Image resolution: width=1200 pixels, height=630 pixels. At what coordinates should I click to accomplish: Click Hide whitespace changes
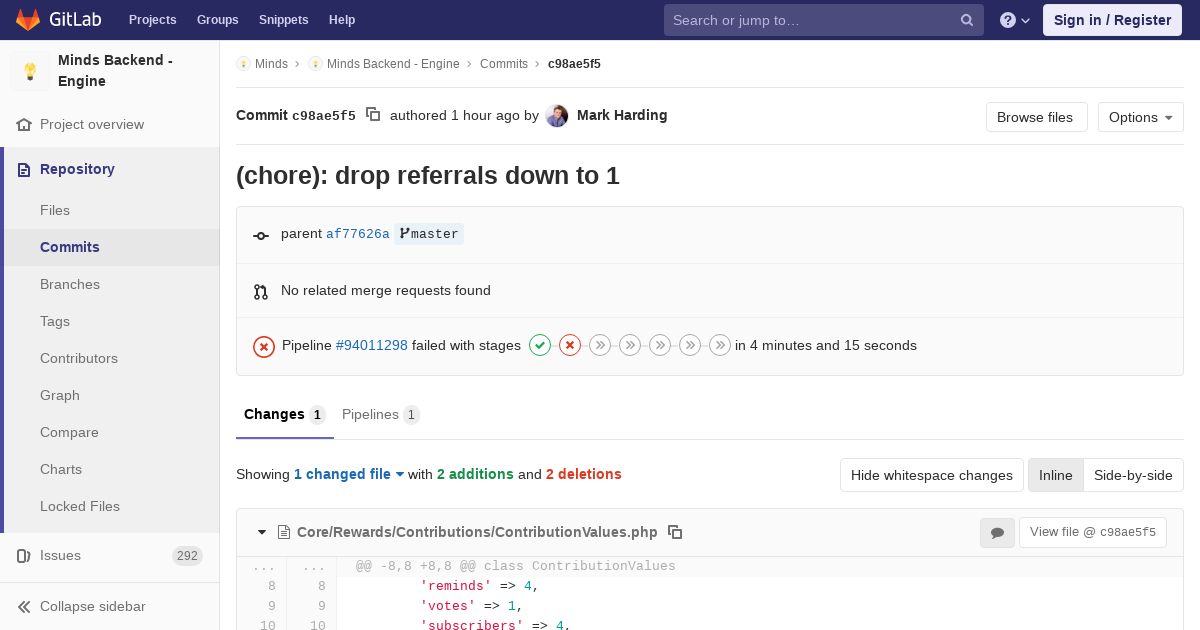[x=932, y=475]
